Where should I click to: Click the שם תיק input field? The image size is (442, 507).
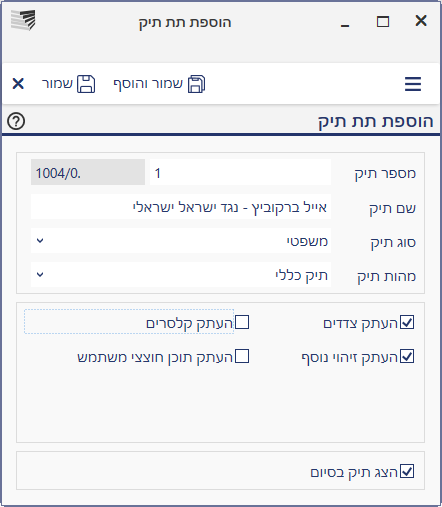click(x=181, y=207)
